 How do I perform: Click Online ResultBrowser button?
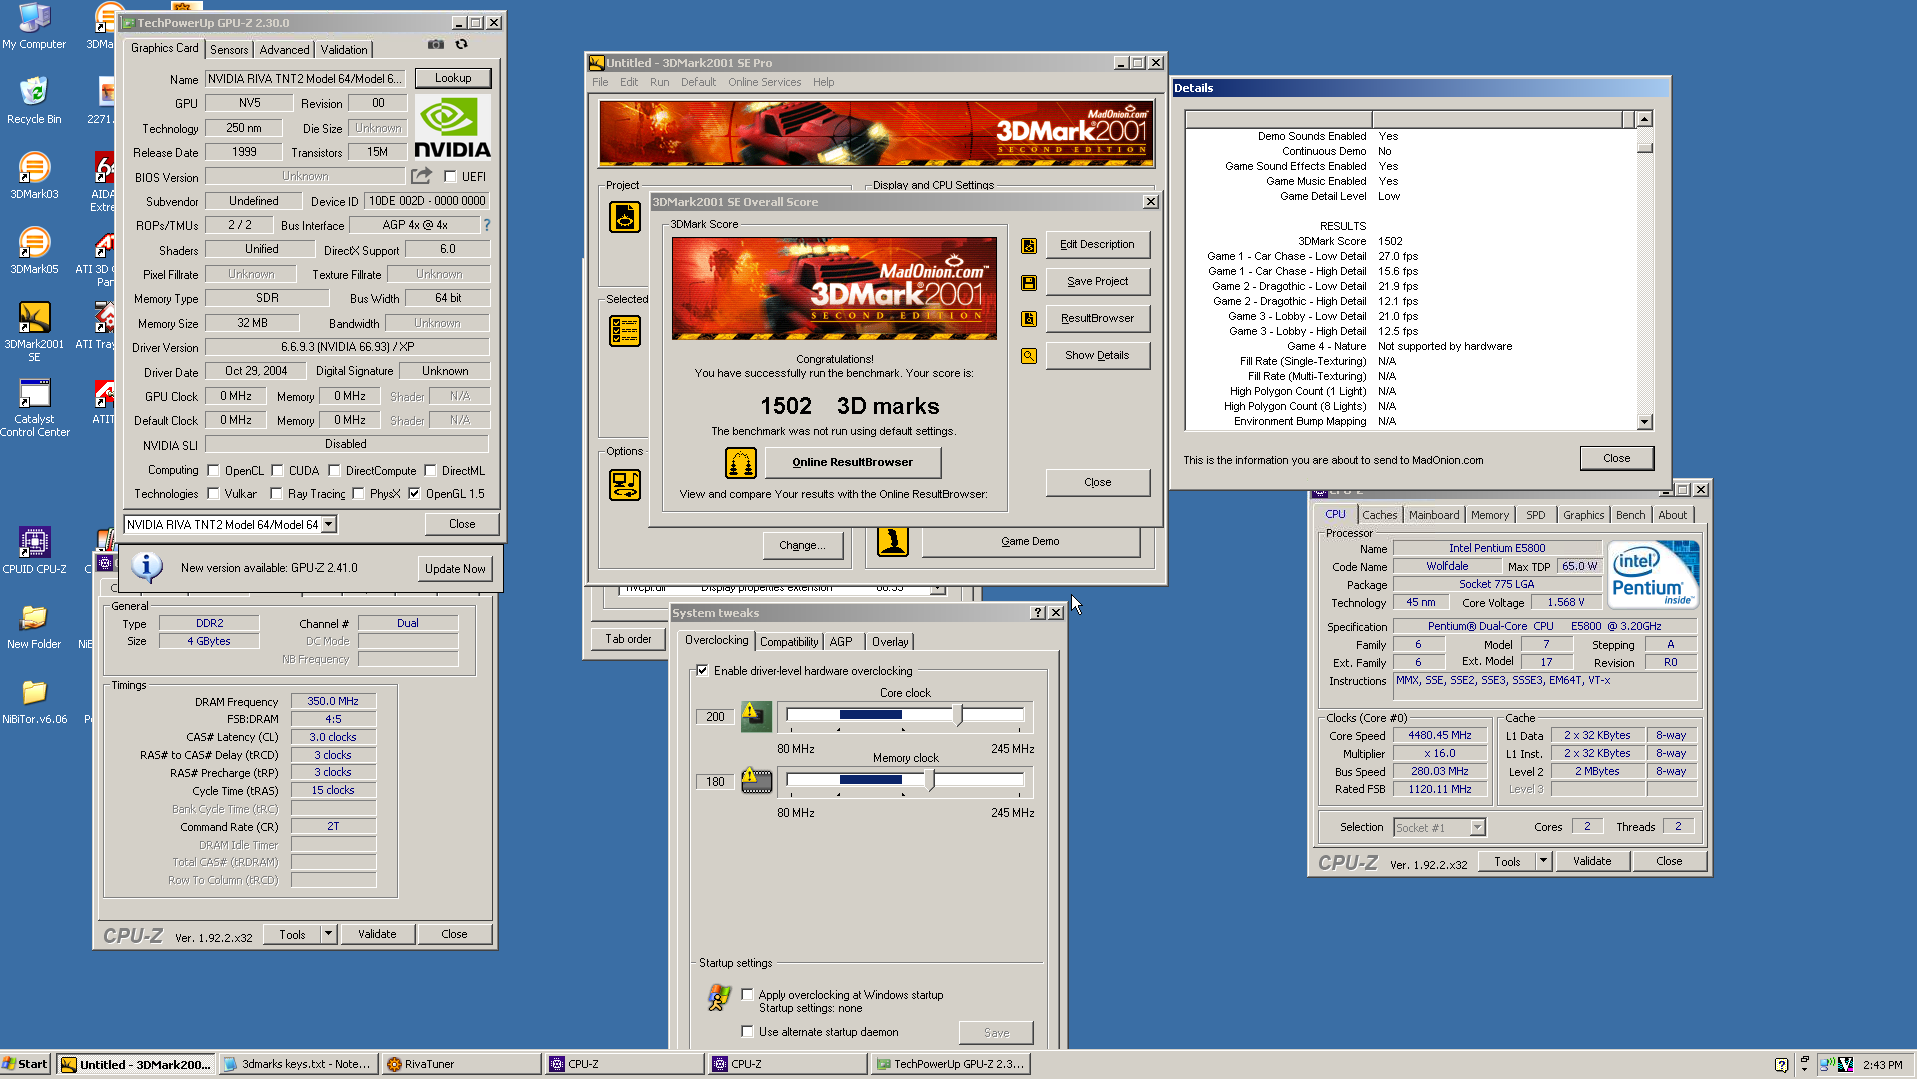(852, 463)
